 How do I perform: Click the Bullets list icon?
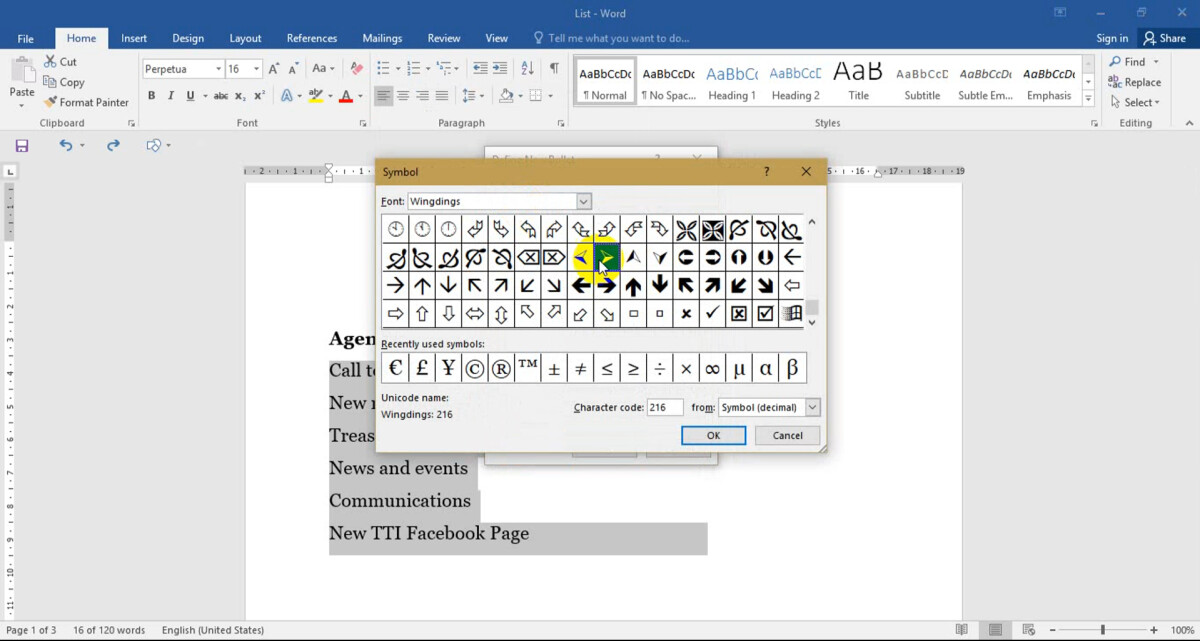point(383,68)
